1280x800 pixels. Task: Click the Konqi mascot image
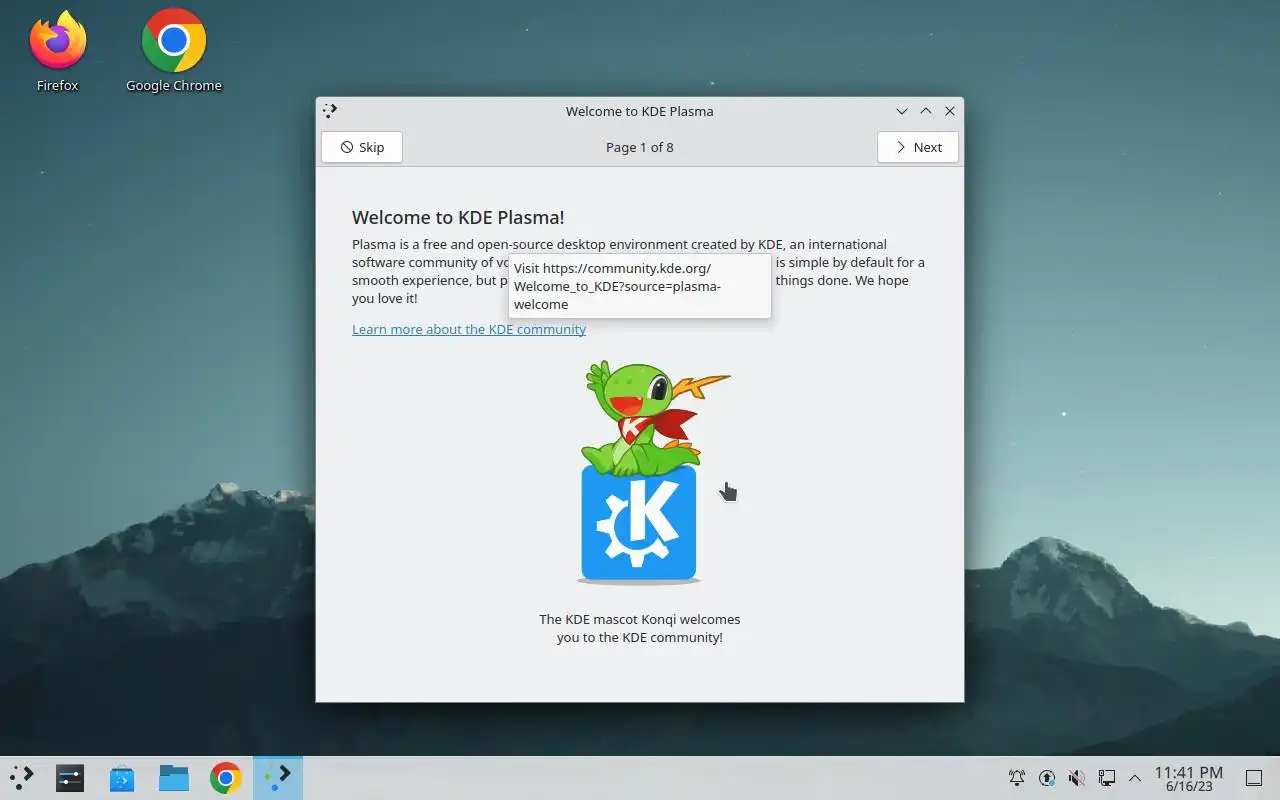click(640, 472)
